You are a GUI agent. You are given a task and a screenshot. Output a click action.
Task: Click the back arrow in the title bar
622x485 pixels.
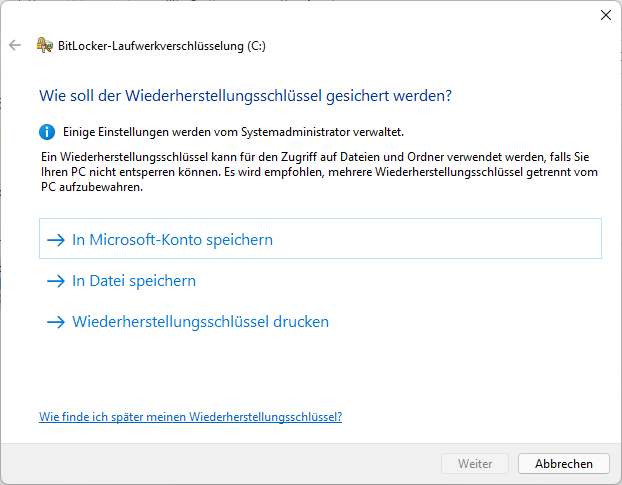pyautogui.click(x=15, y=45)
